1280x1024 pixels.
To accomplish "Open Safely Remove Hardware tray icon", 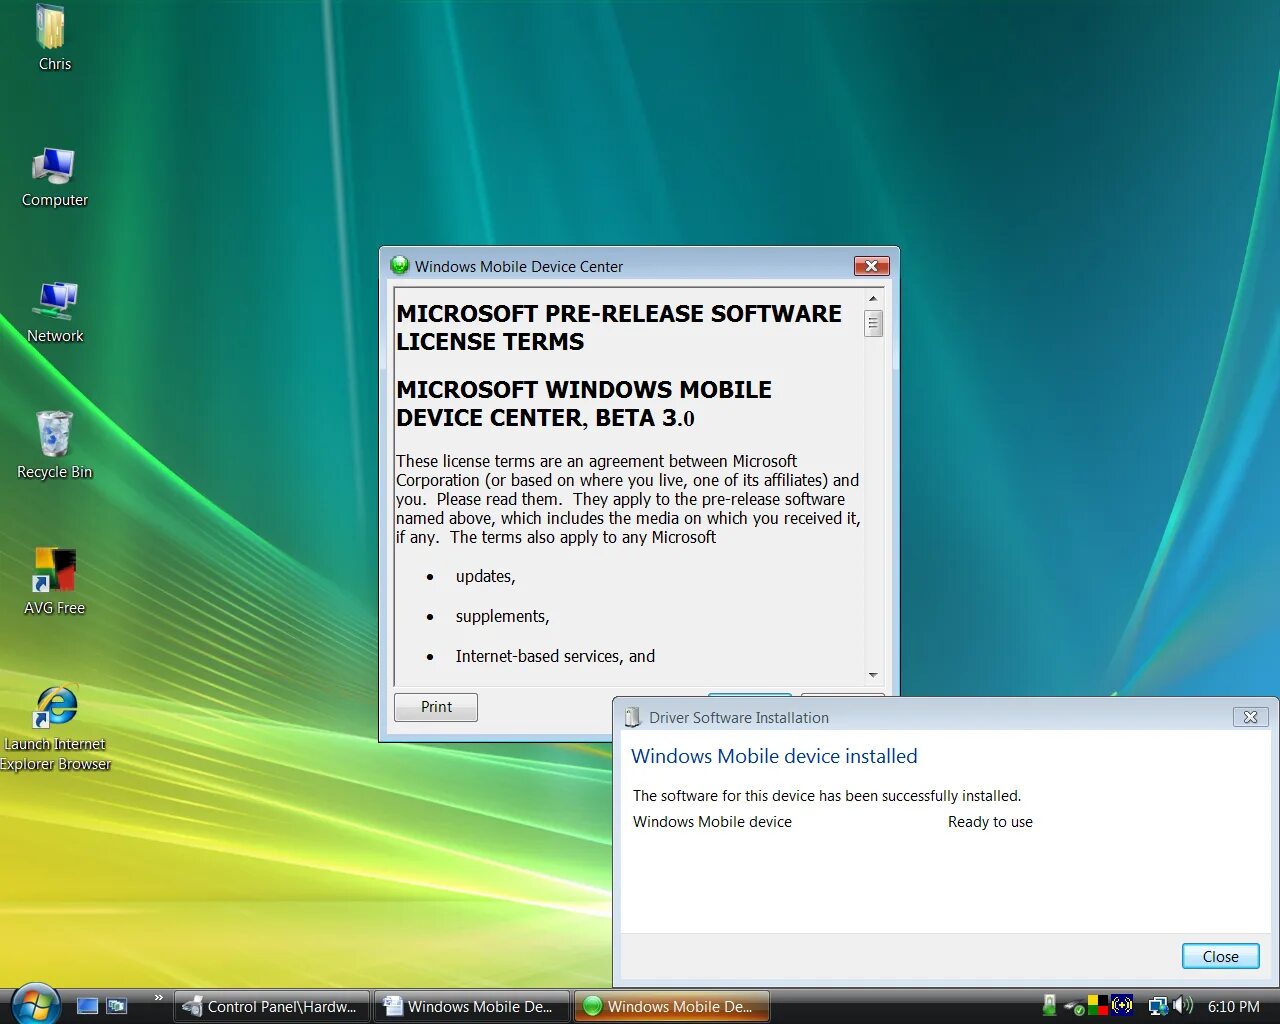I will tap(1075, 1006).
